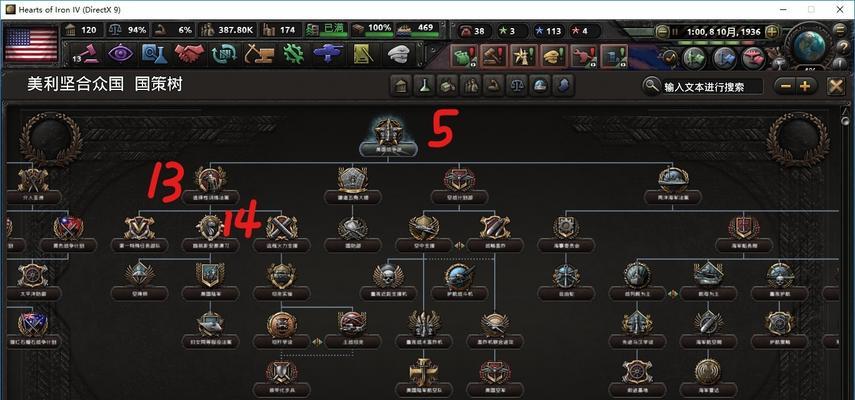Viewport: 855px width, 400px height.
Task: Select the 战略轰炸 bomb focus
Action: tap(495, 233)
